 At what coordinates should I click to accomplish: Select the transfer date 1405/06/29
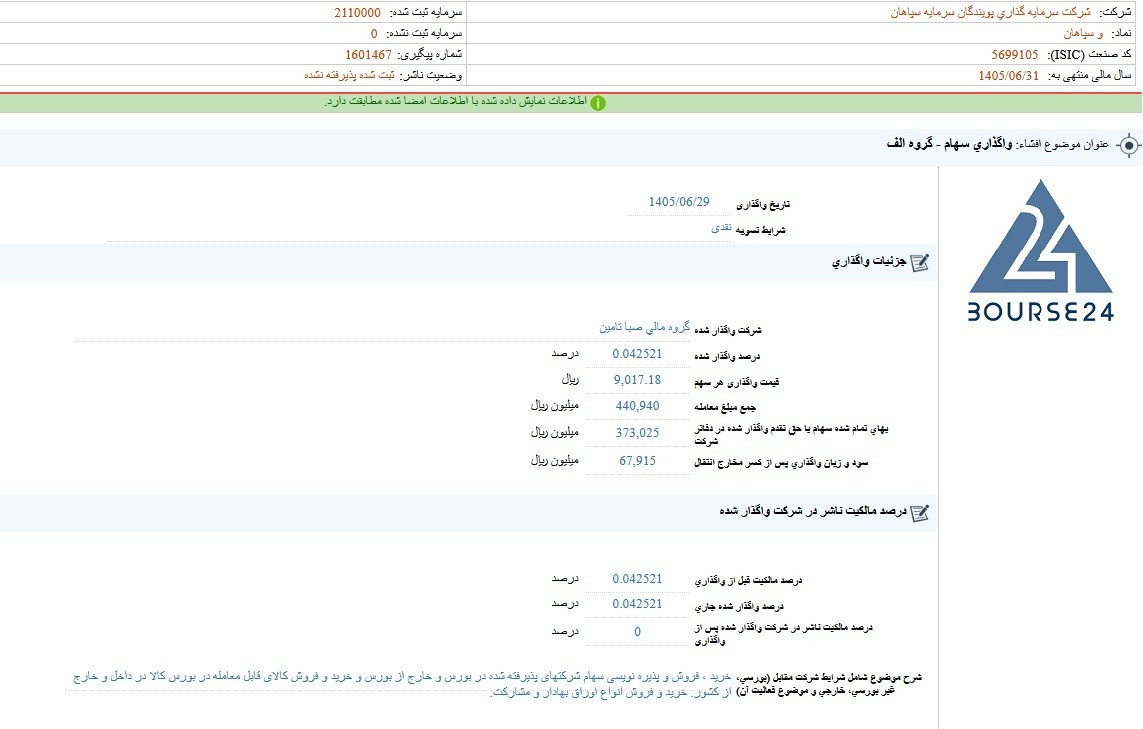click(x=679, y=202)
